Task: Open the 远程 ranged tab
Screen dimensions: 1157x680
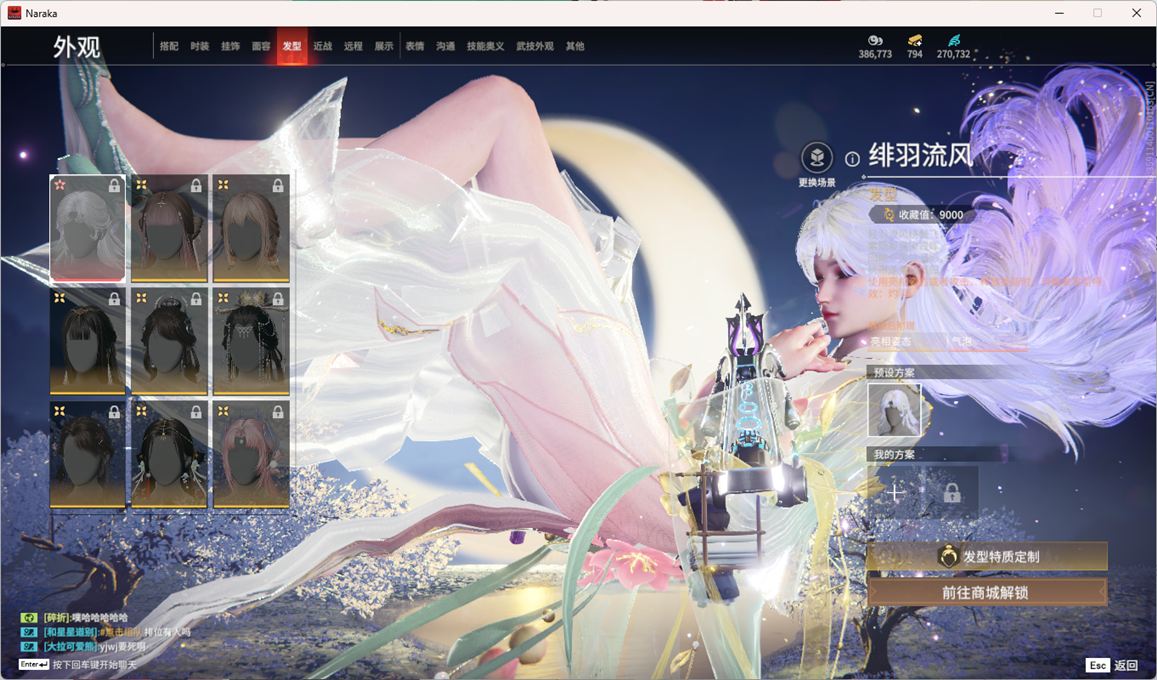Action: (x=353, y=46)
